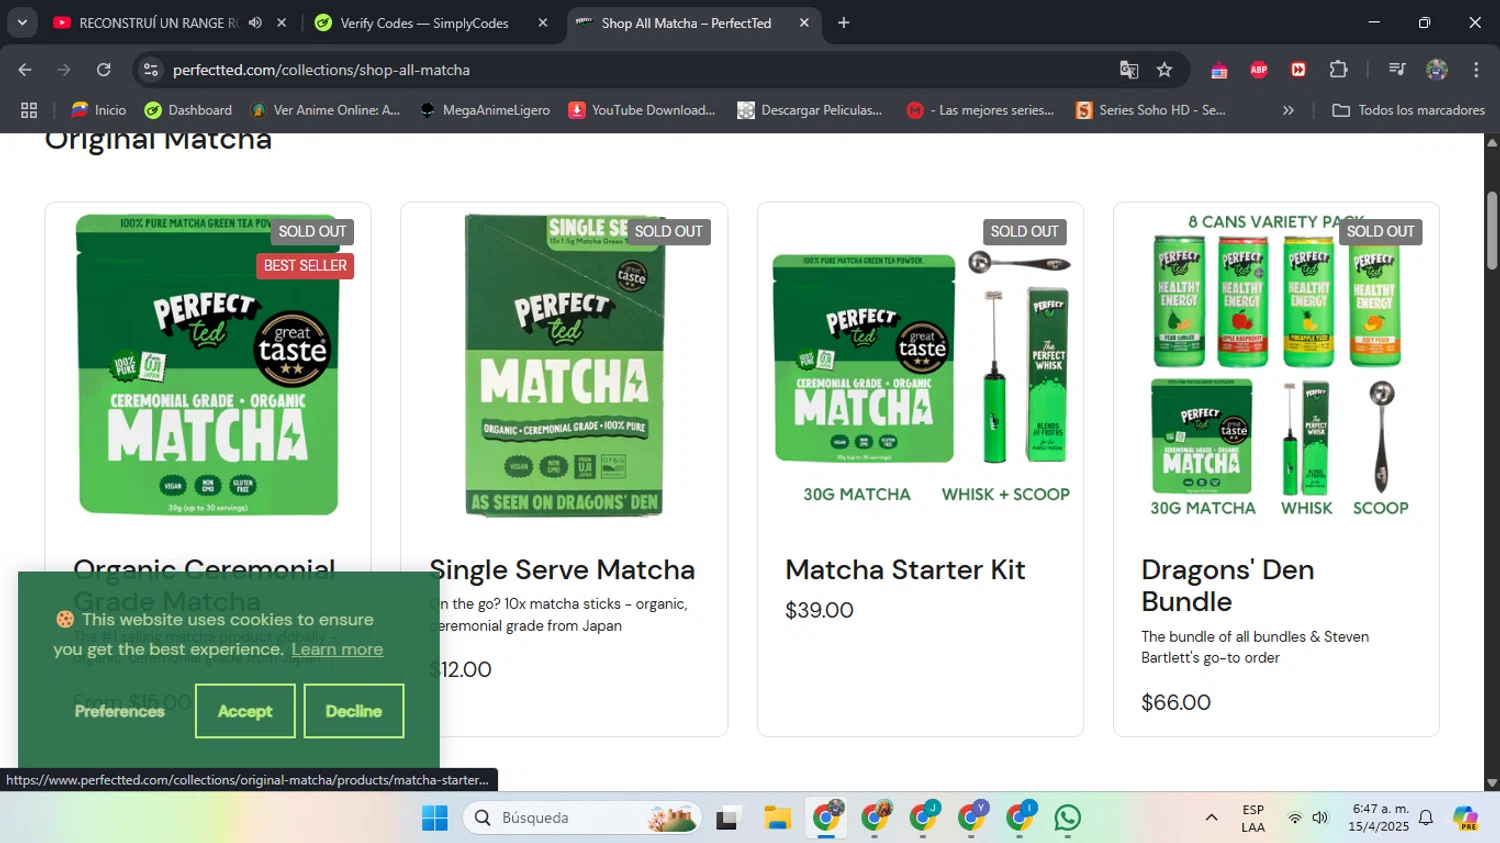Open the AdBlock Plus extension

(1259, 70)
